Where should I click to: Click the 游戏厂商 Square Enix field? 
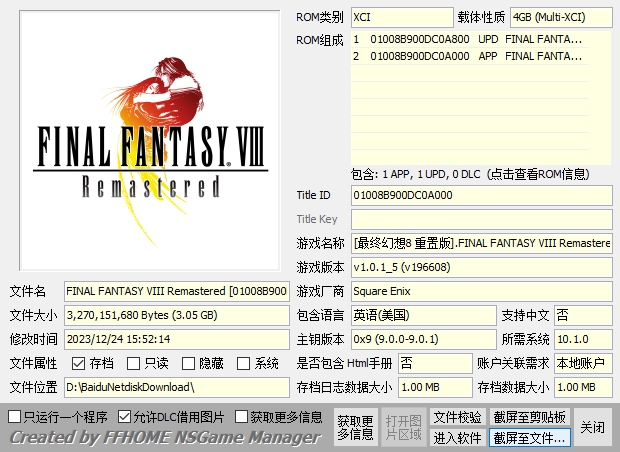point(482,291)
